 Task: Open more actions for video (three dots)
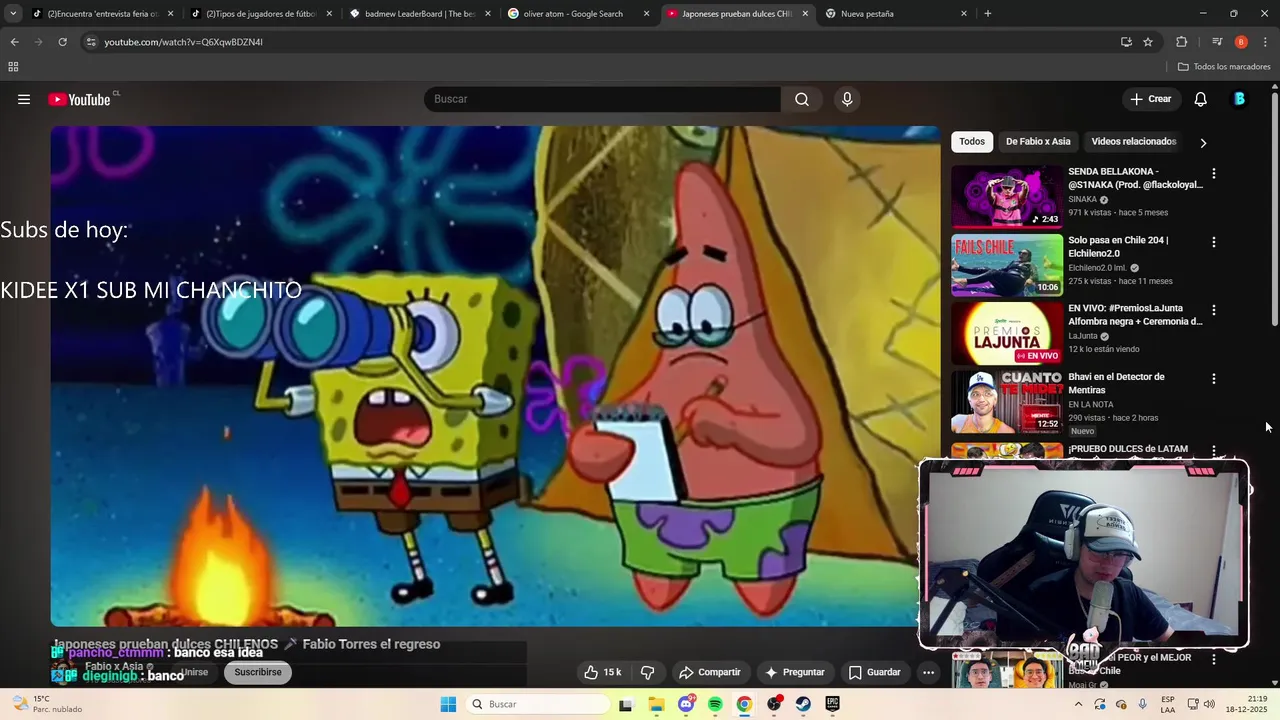(x=928, y=672)
